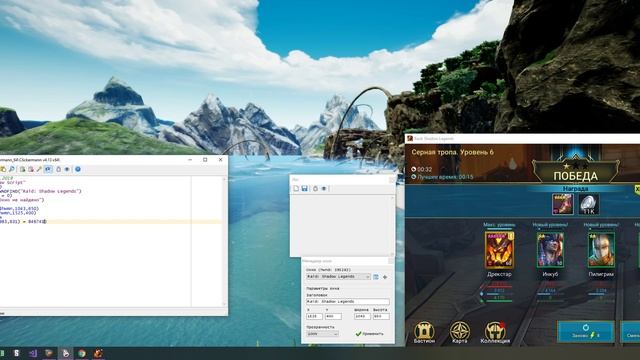Viewport: 640px width, 360px height.
Task: Click the Visual Studio taskbar icon
Action: click(x=33, y=353)
